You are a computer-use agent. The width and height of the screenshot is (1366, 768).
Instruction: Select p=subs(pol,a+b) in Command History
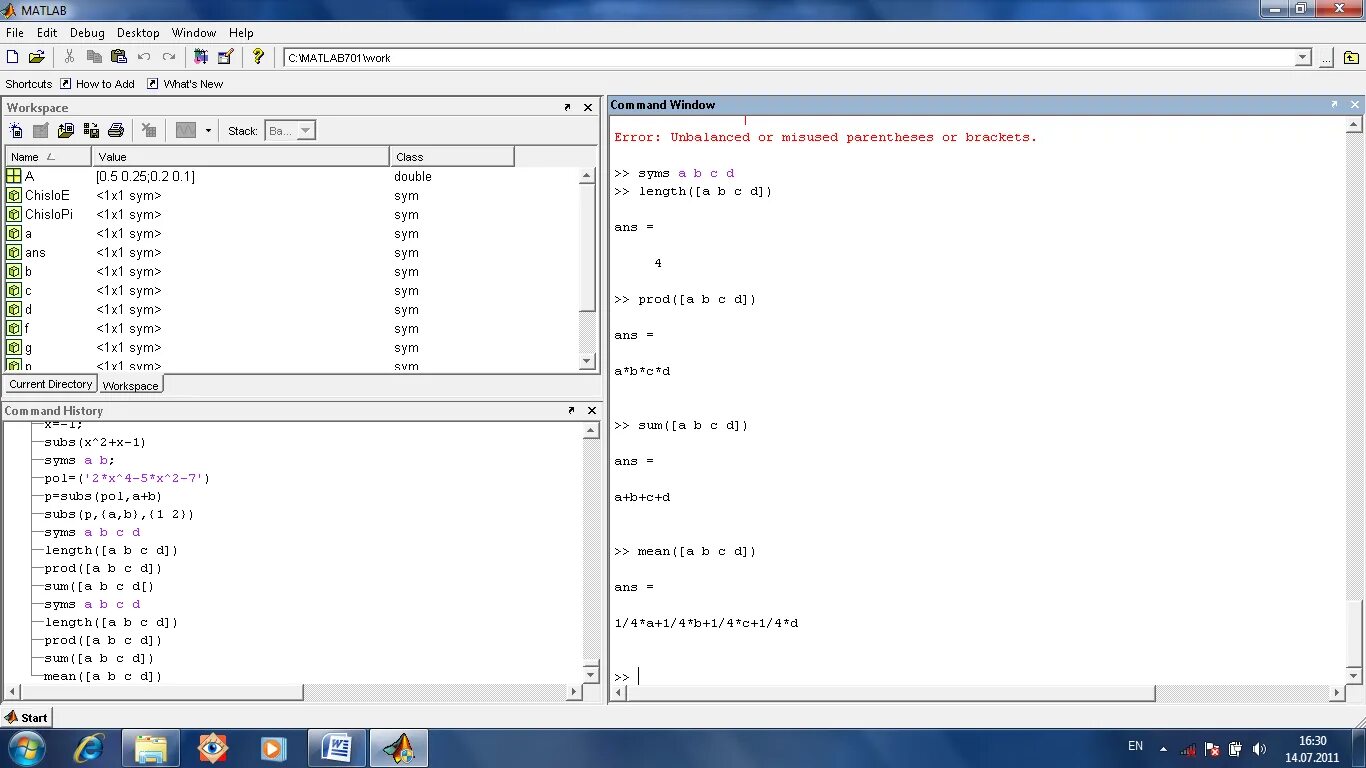click(103, 496)
